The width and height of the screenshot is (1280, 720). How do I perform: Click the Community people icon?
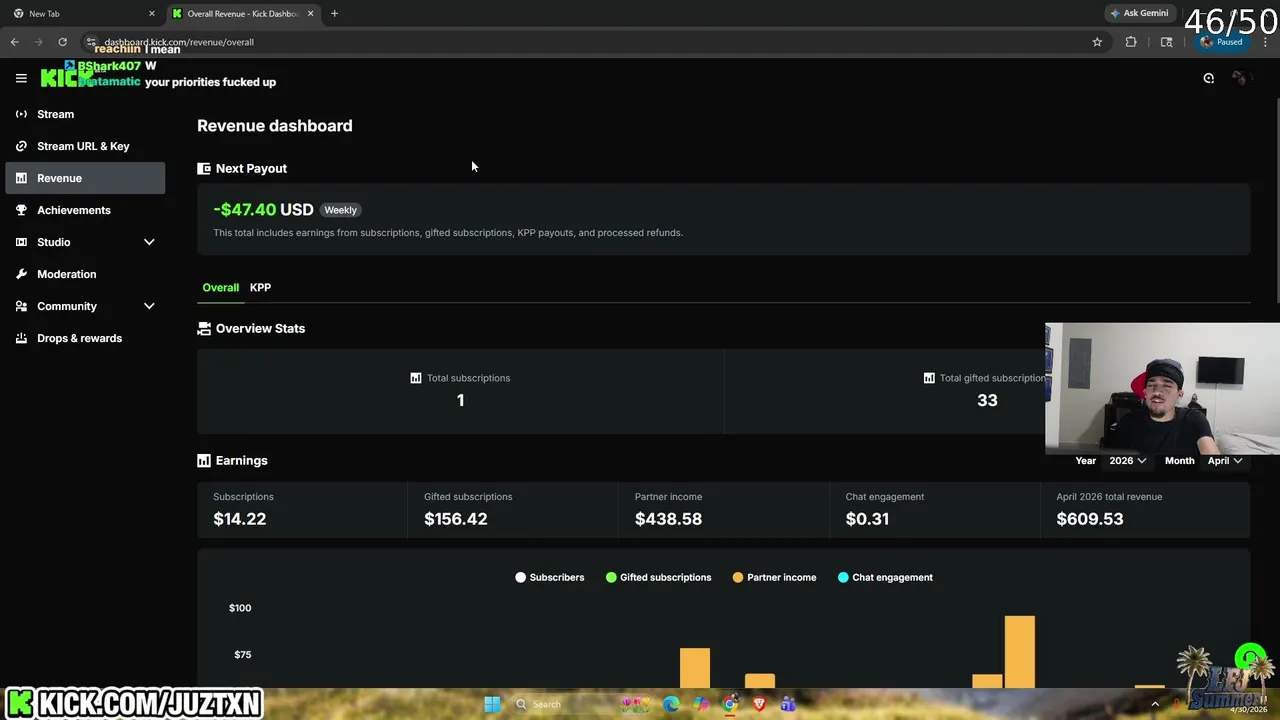tap(21, 306)
